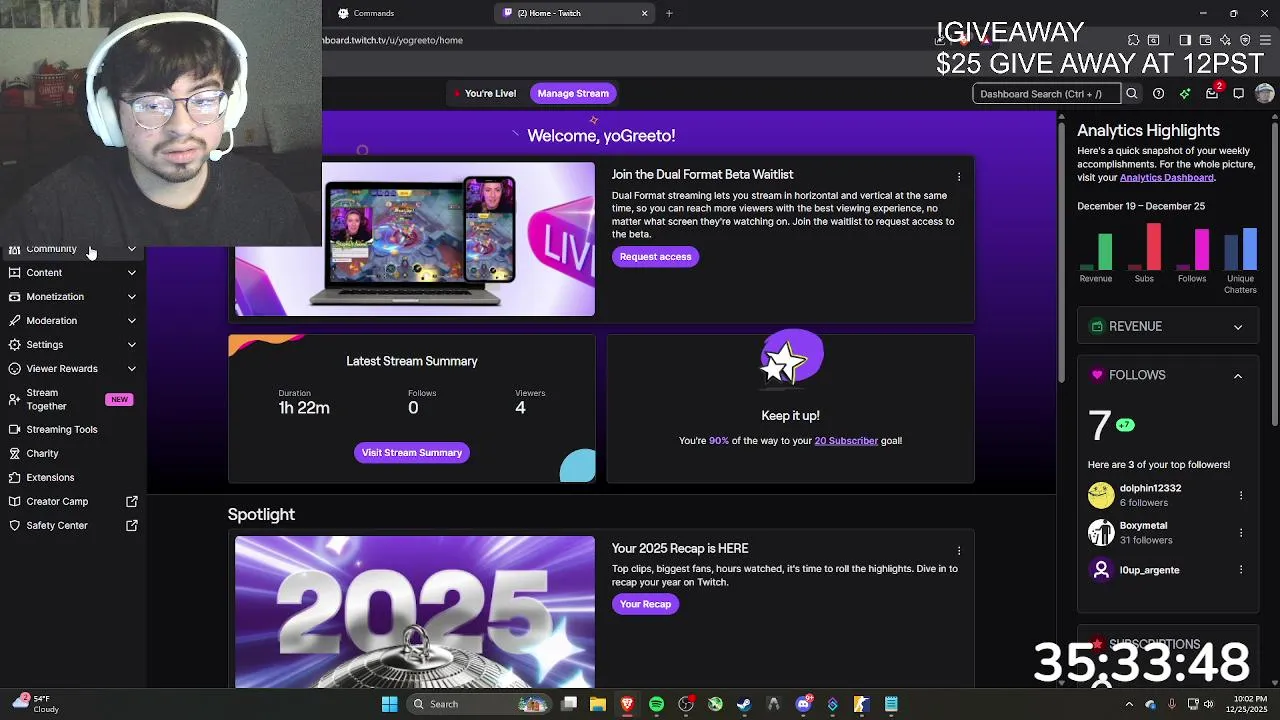Open Streaming Tools in the sidebar

coord(74,429)
